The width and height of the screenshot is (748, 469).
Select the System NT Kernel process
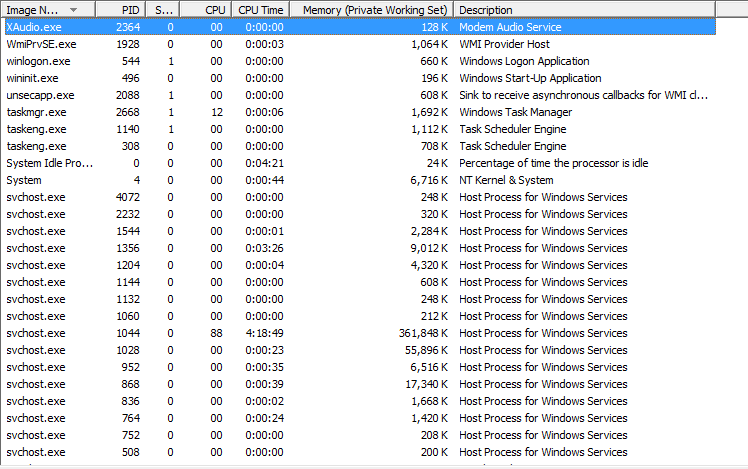coord(24,180)
